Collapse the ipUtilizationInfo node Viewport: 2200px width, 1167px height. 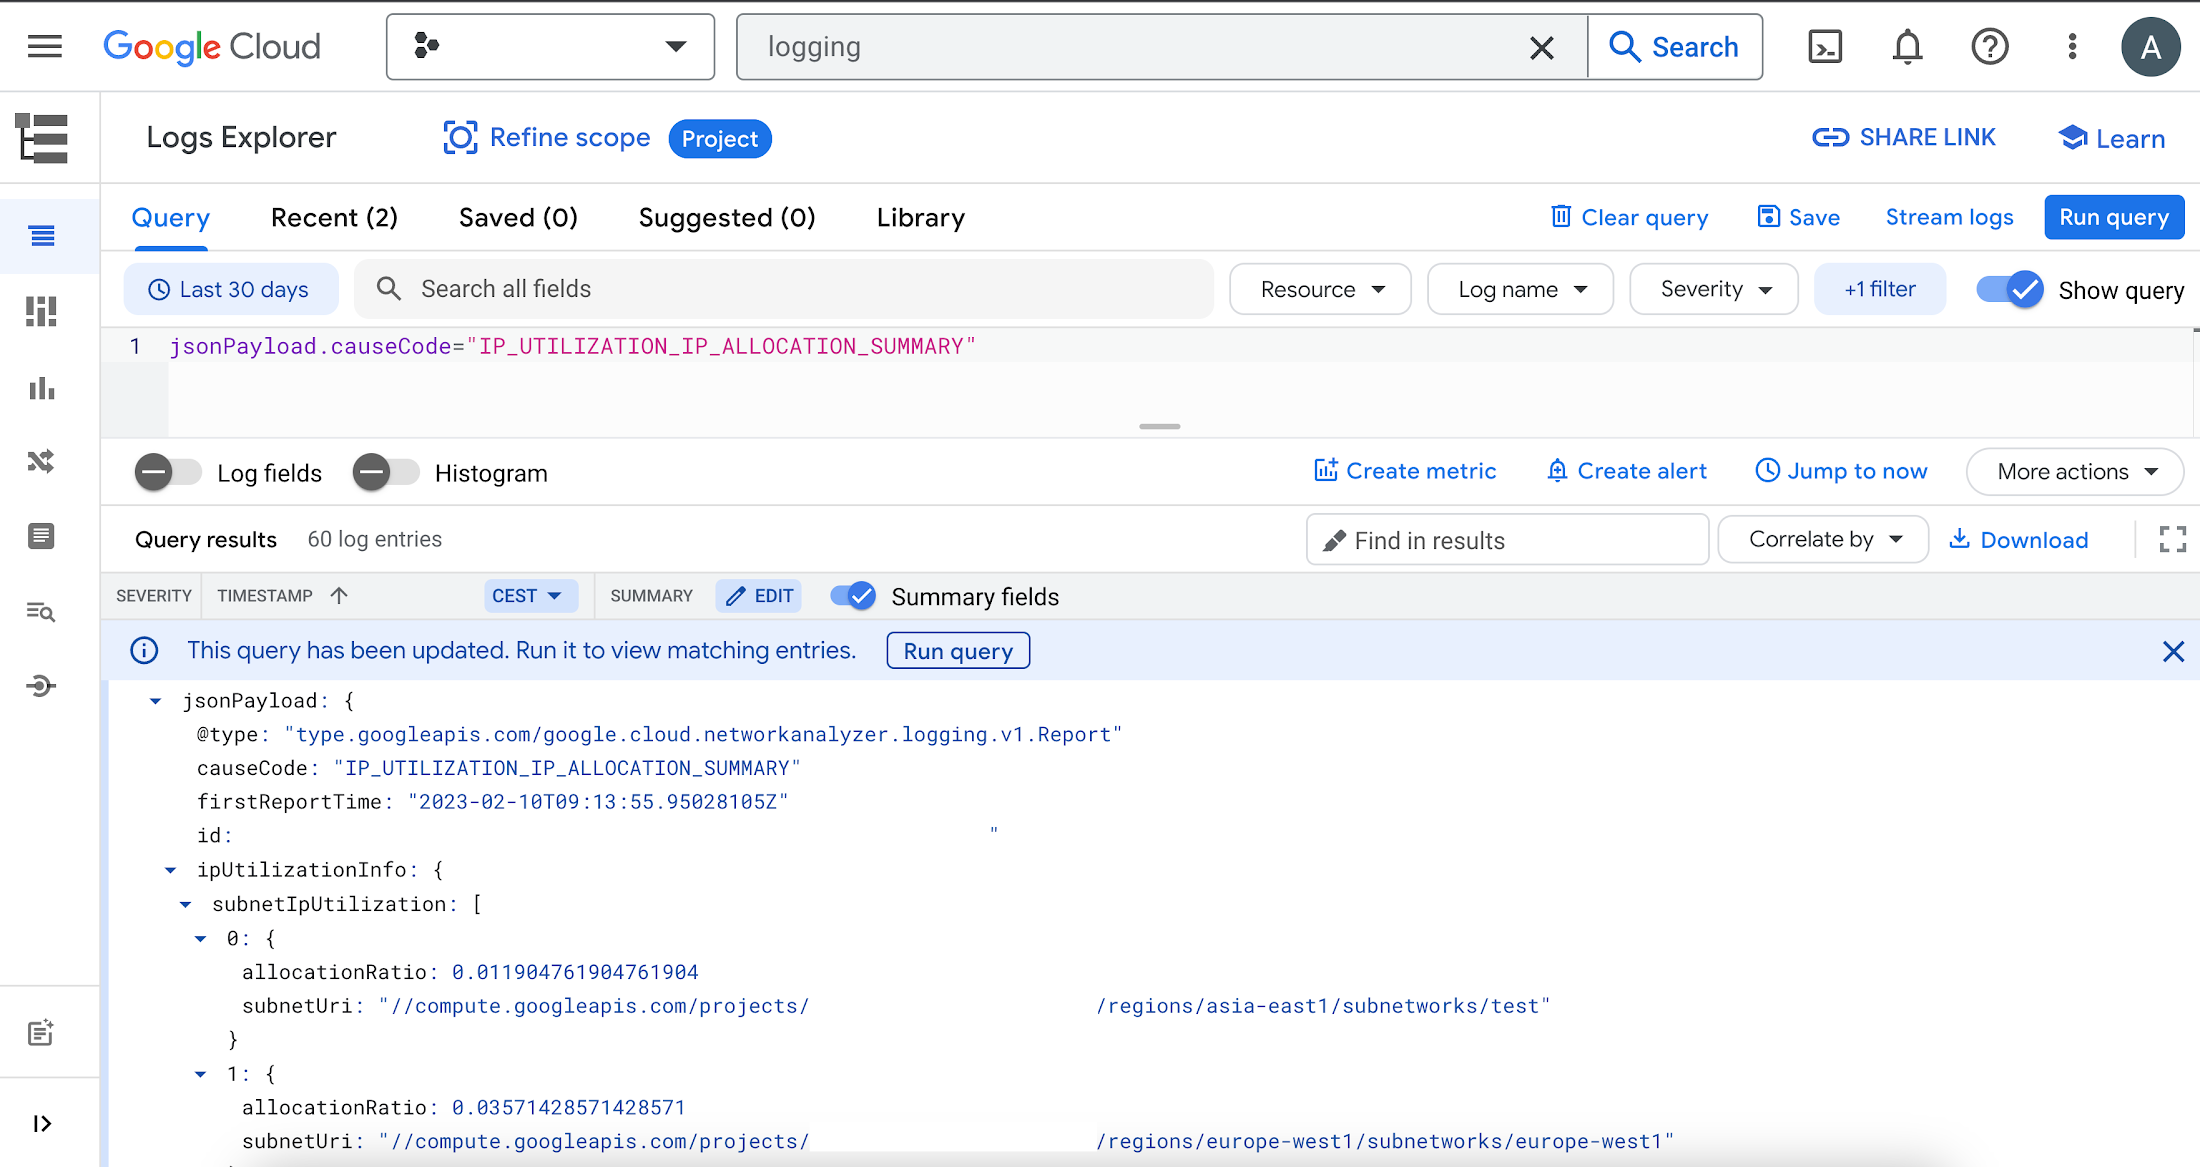click(171, 870)
